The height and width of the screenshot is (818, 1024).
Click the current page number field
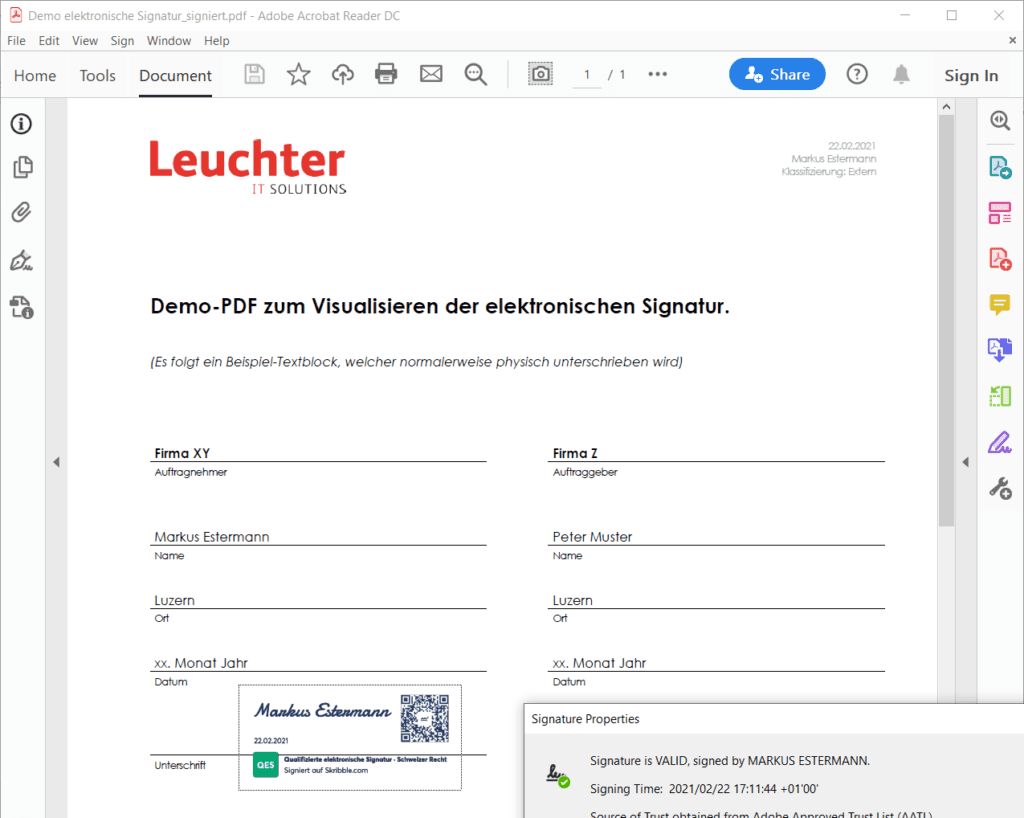pyautogui.click(x=586, y=74)
